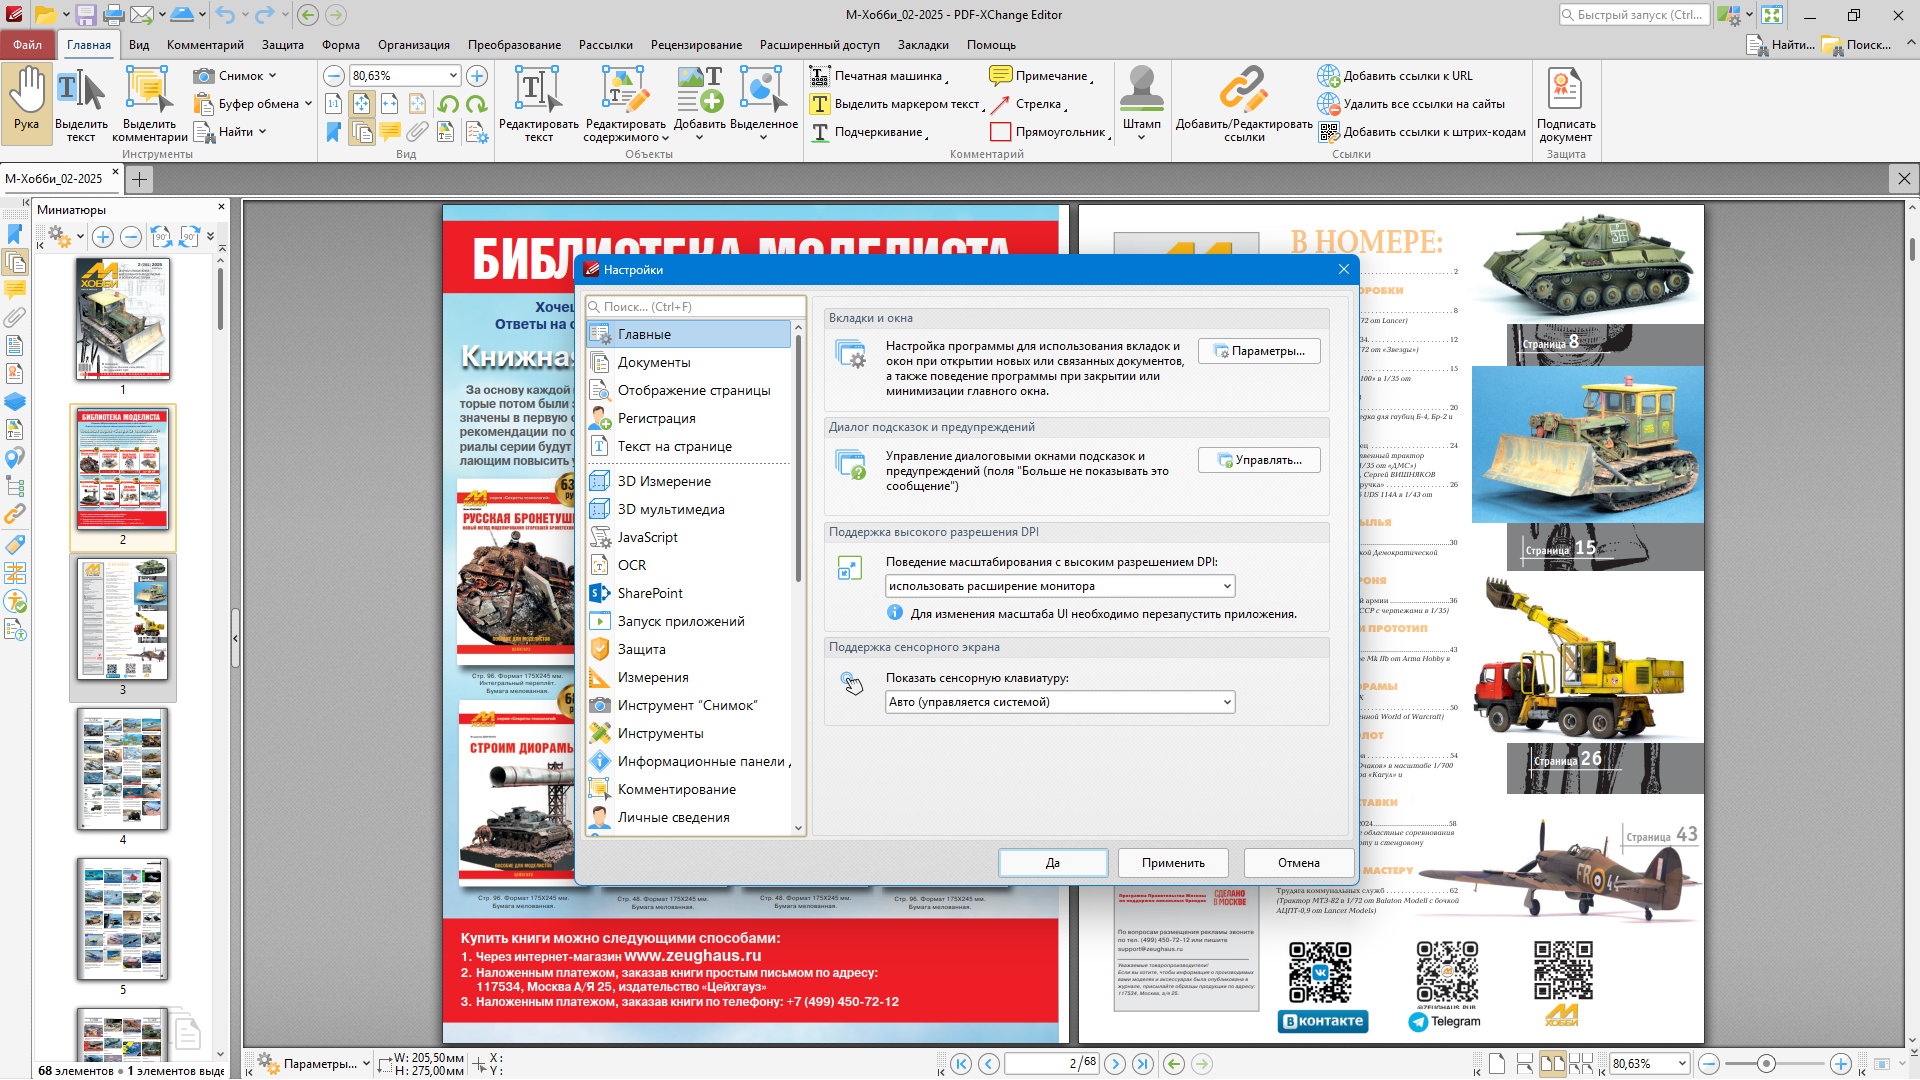Screen dimensions: 1920x1080
Task: Click Добавить/Редактировать ссылки icon
Action: click(1243, 92)
